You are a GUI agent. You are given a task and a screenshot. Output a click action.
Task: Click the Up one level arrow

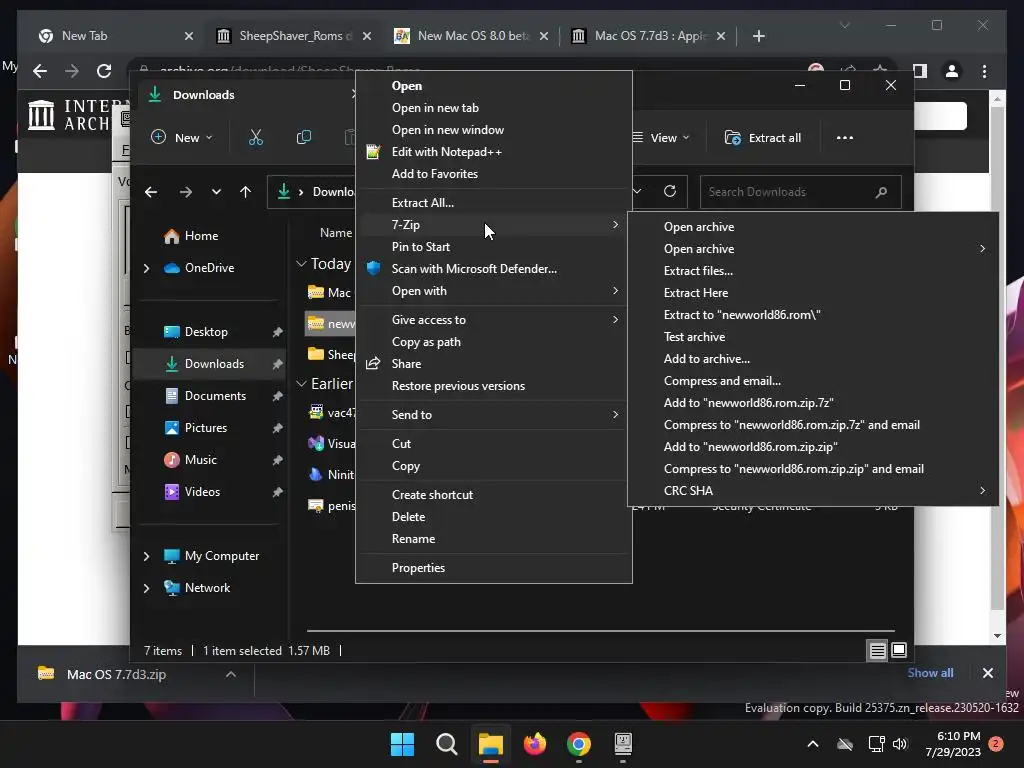coord(245,192)
